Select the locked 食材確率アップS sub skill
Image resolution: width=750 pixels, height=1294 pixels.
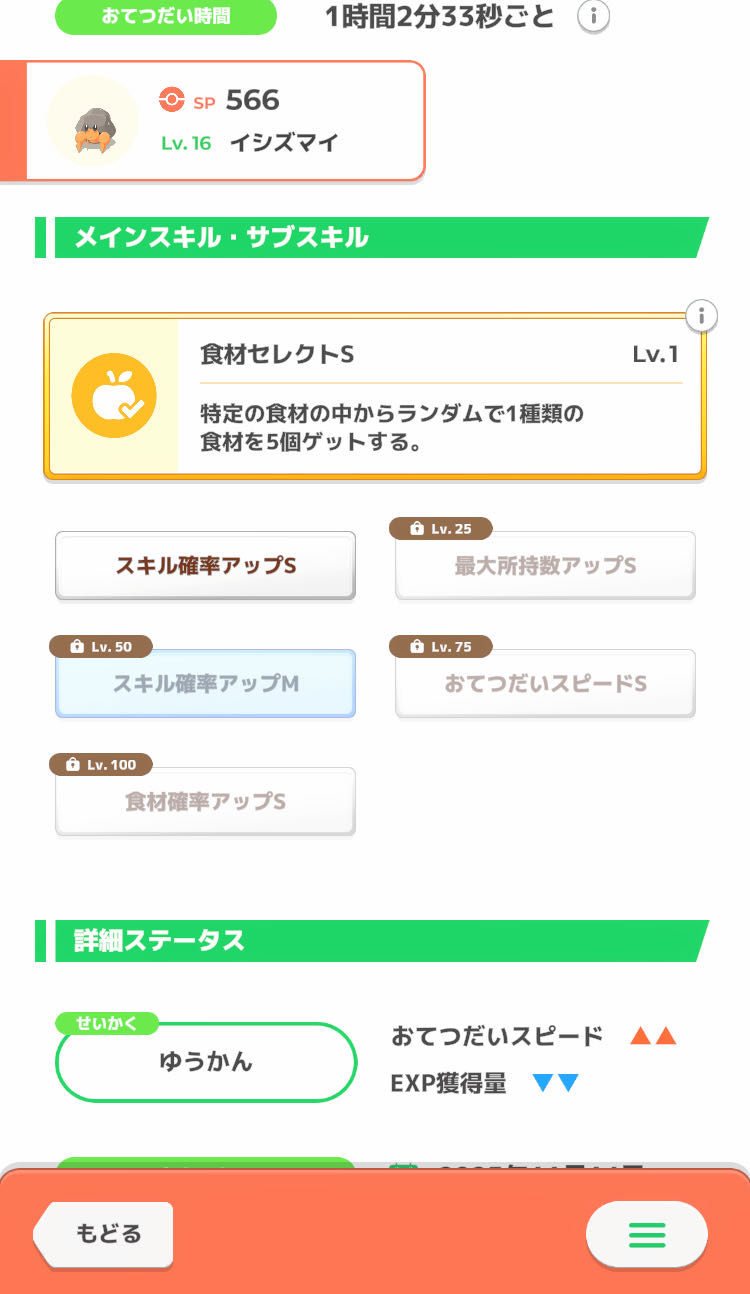pos(205,802)
